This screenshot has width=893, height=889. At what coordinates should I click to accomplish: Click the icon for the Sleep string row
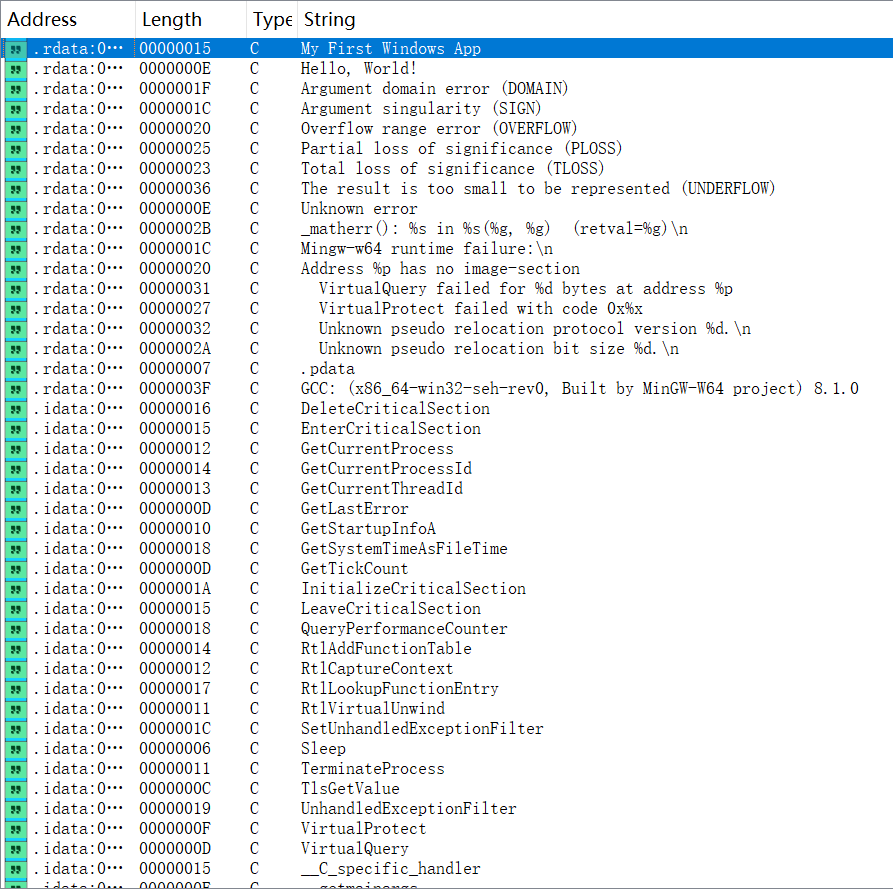(x=16, y=749)
